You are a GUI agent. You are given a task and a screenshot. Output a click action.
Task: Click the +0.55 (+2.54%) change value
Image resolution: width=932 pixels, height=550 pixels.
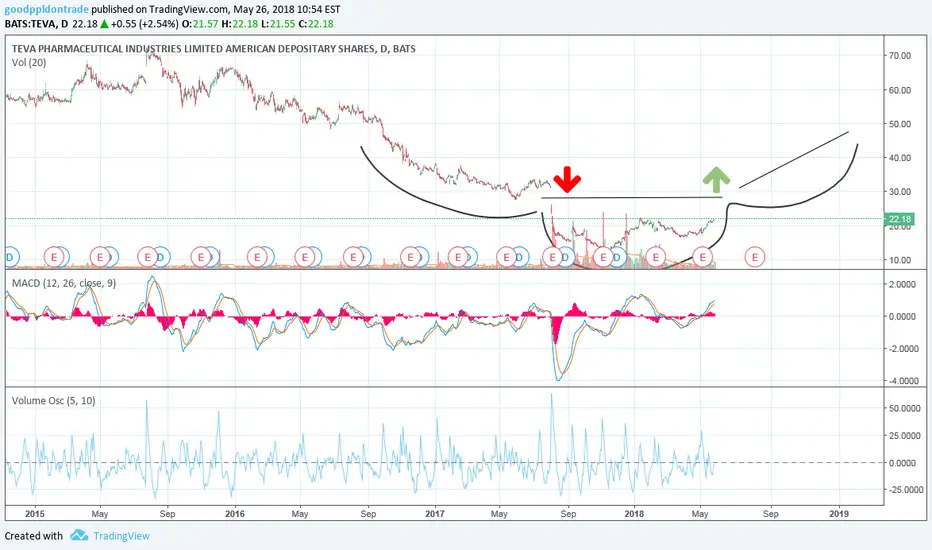coord(144,24)
